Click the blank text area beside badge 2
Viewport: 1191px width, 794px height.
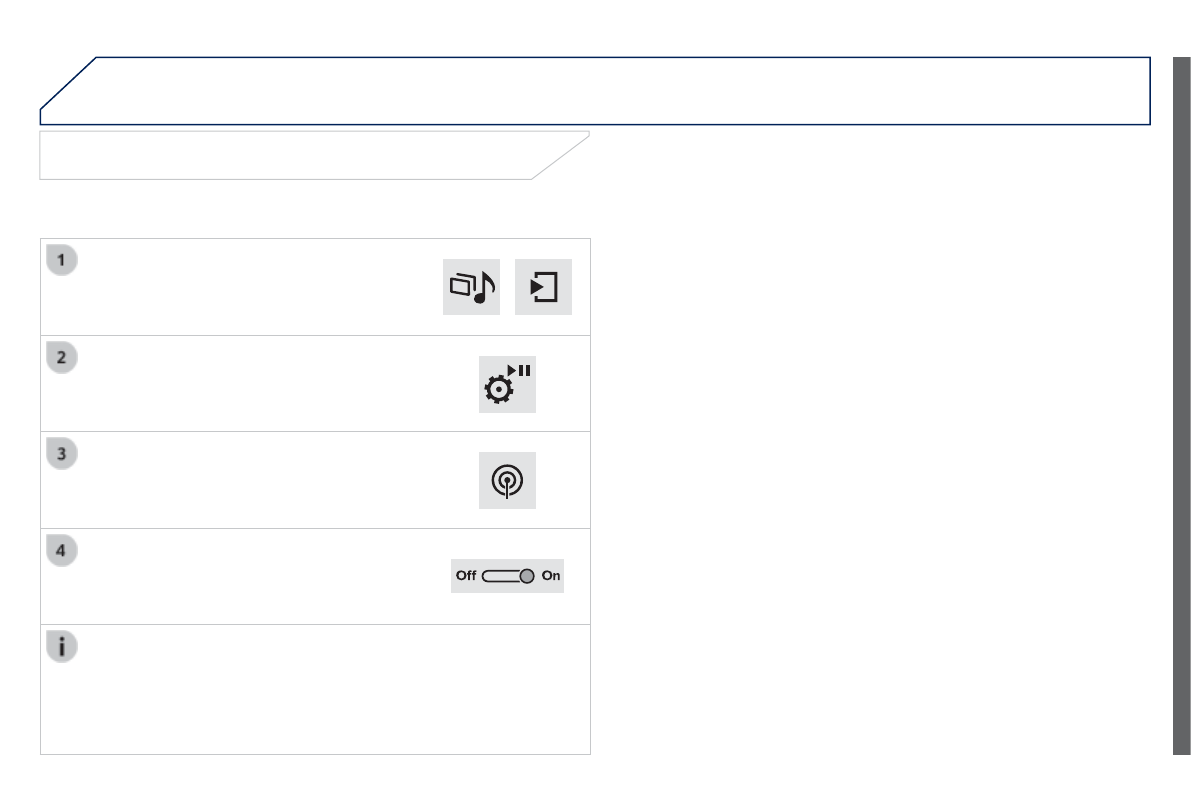pyautogui.click(x=250, y=384)
